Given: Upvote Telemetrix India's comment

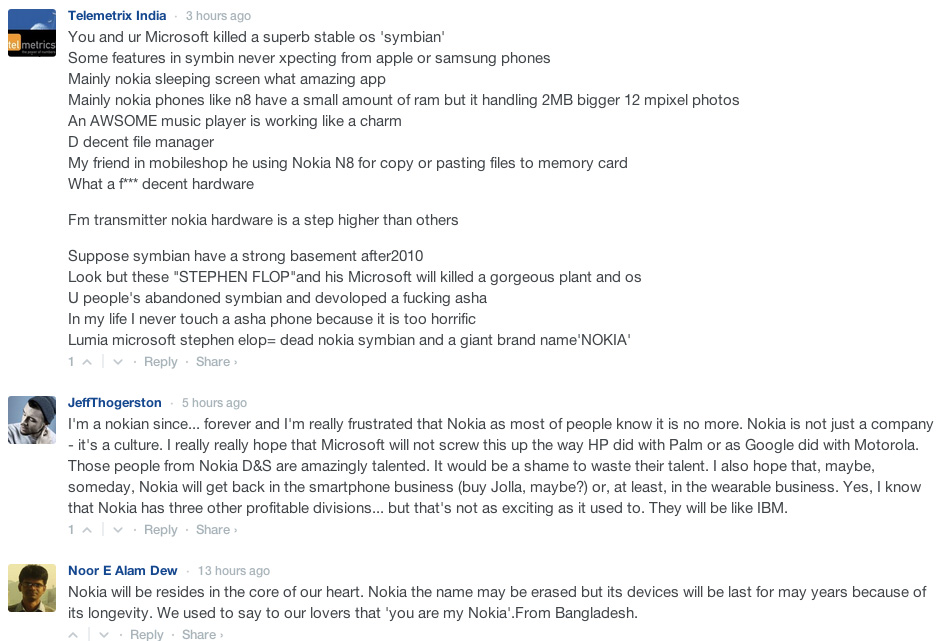Looking at the screenshot, I should click(87, 362).
